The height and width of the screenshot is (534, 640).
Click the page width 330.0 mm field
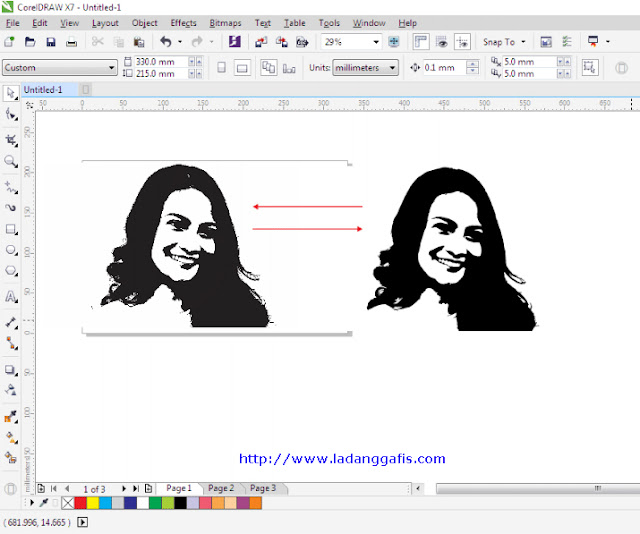(160, 62)
